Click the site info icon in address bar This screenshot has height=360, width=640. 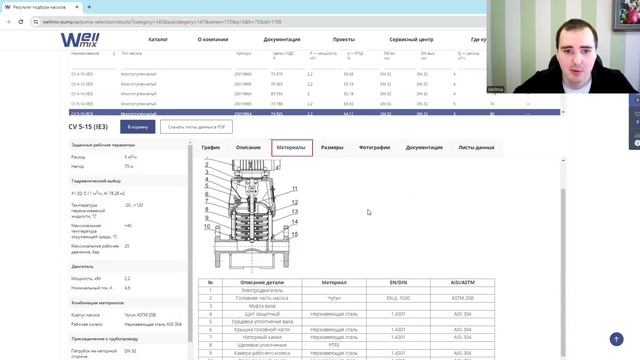[36, 22]
